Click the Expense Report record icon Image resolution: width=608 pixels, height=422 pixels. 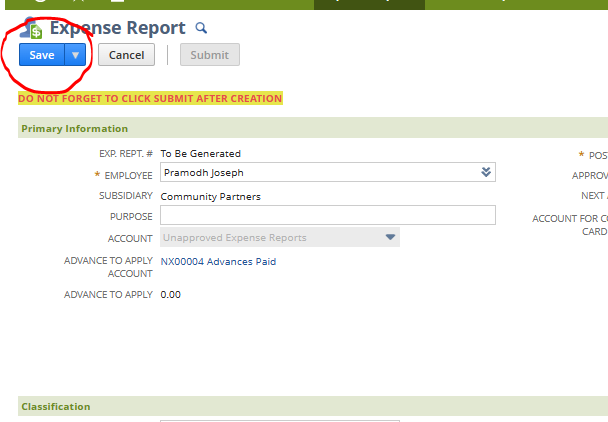click(x=31, y=29)
